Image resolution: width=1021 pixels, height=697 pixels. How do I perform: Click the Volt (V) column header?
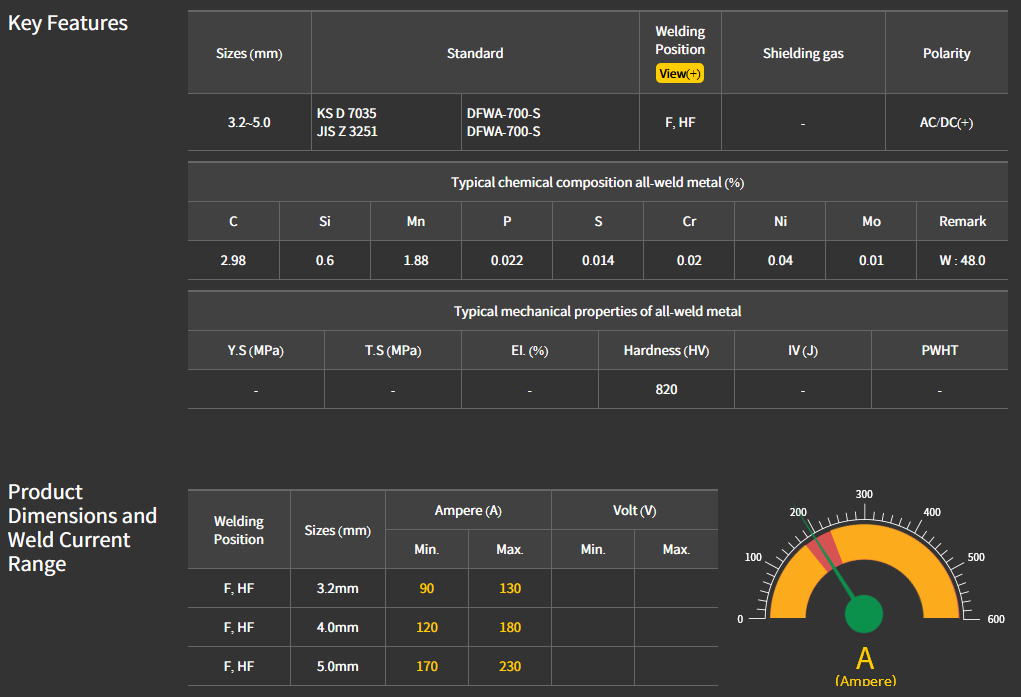634,511
